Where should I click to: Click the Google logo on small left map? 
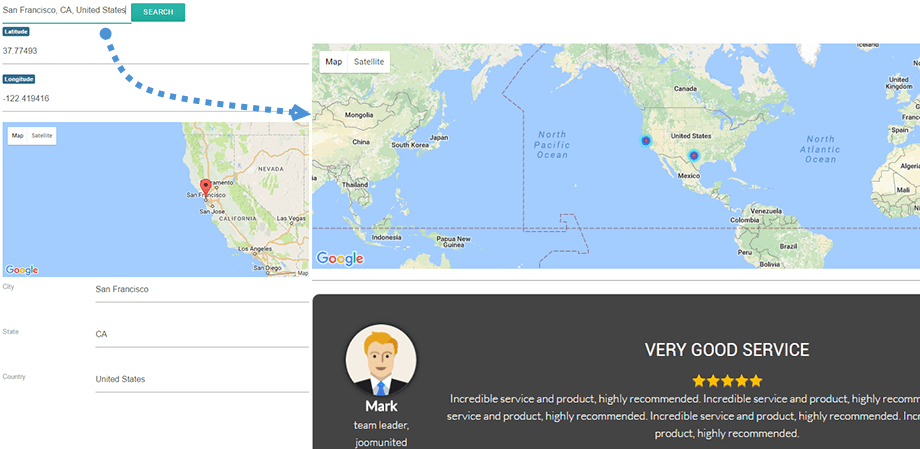coord(22,270)
